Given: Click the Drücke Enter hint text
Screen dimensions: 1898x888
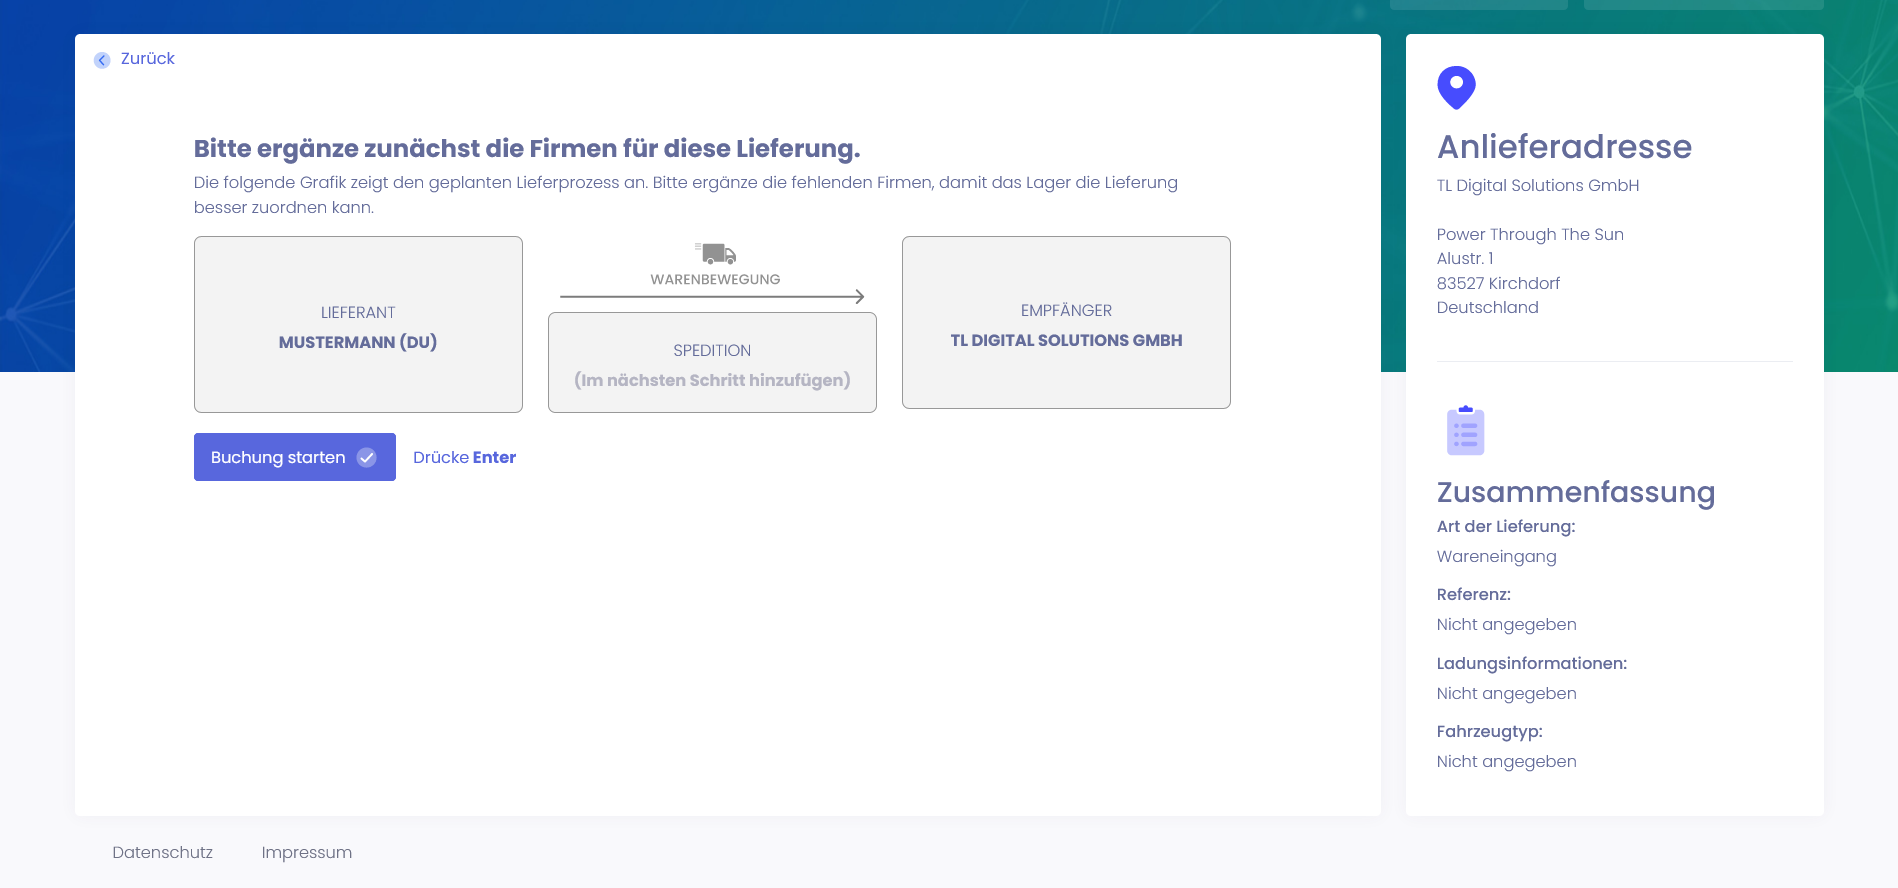Looking at the screenshot, I should click(464, 457).
